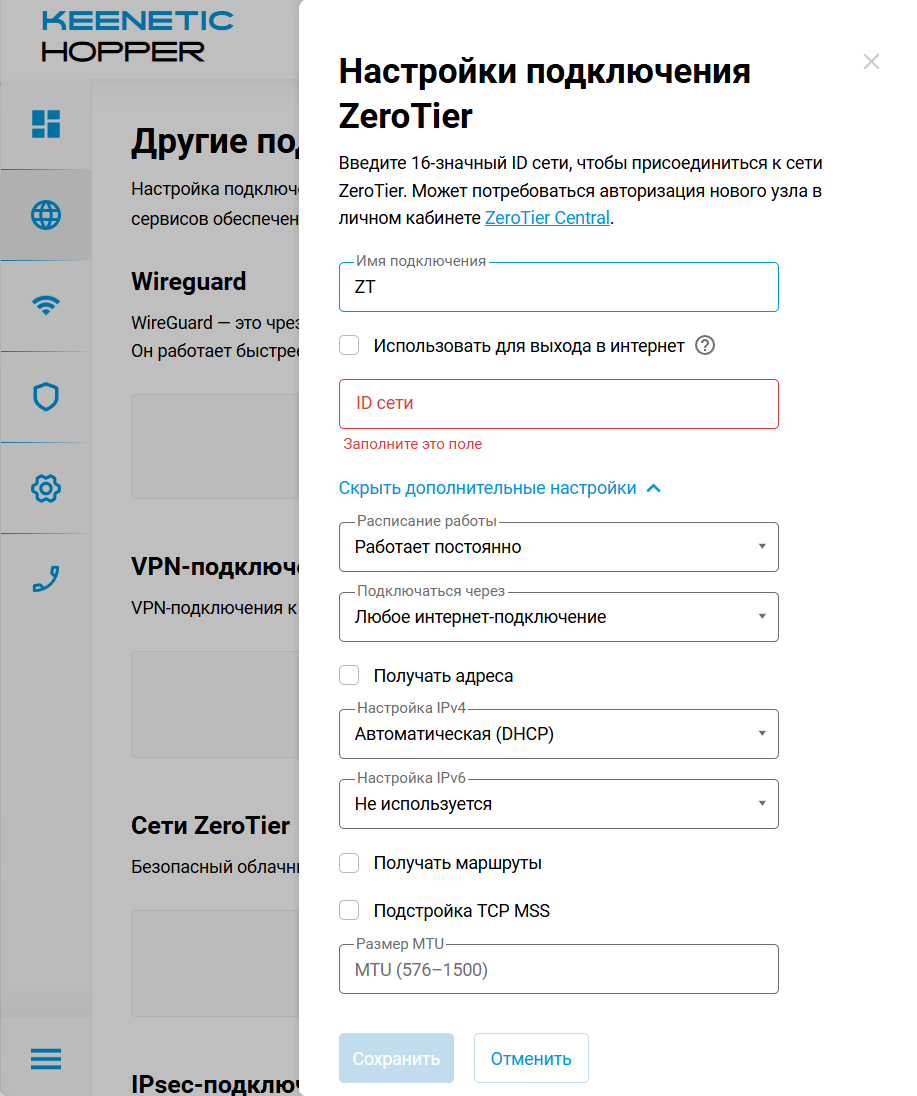
Task: Open management settings via the gear icon
Action: click(46, 489)
